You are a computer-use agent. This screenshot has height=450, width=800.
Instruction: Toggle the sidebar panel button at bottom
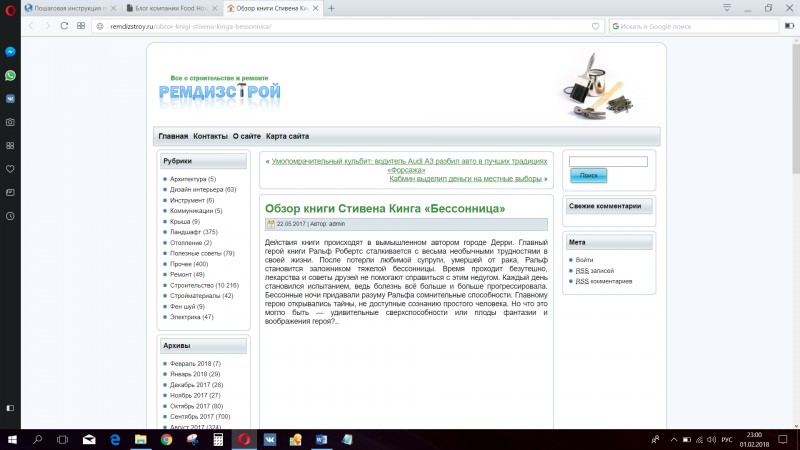point(10,408)
